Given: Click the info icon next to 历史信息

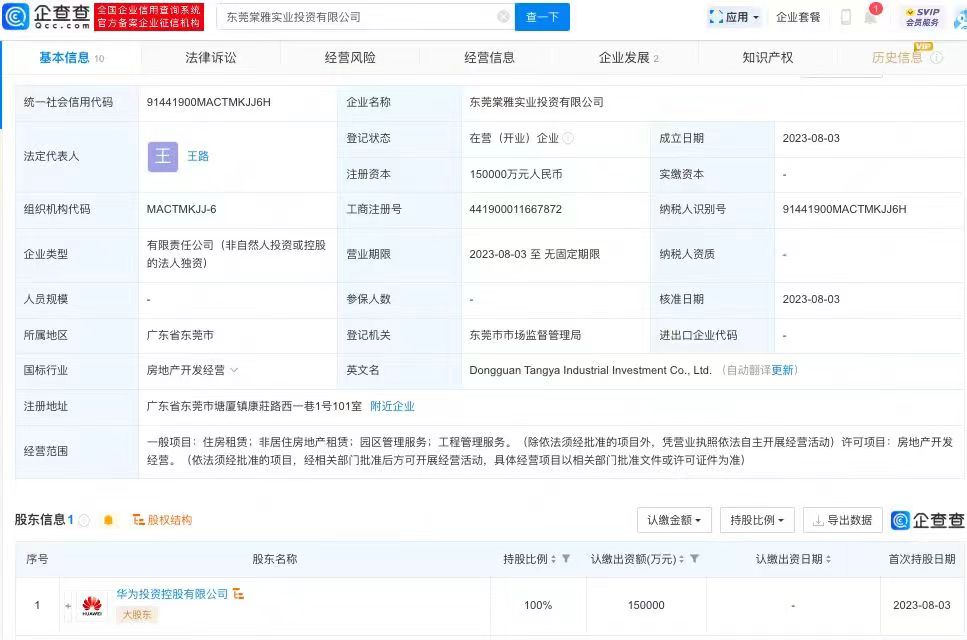Looking at the screenshot, I should click(x=936, y=57).
